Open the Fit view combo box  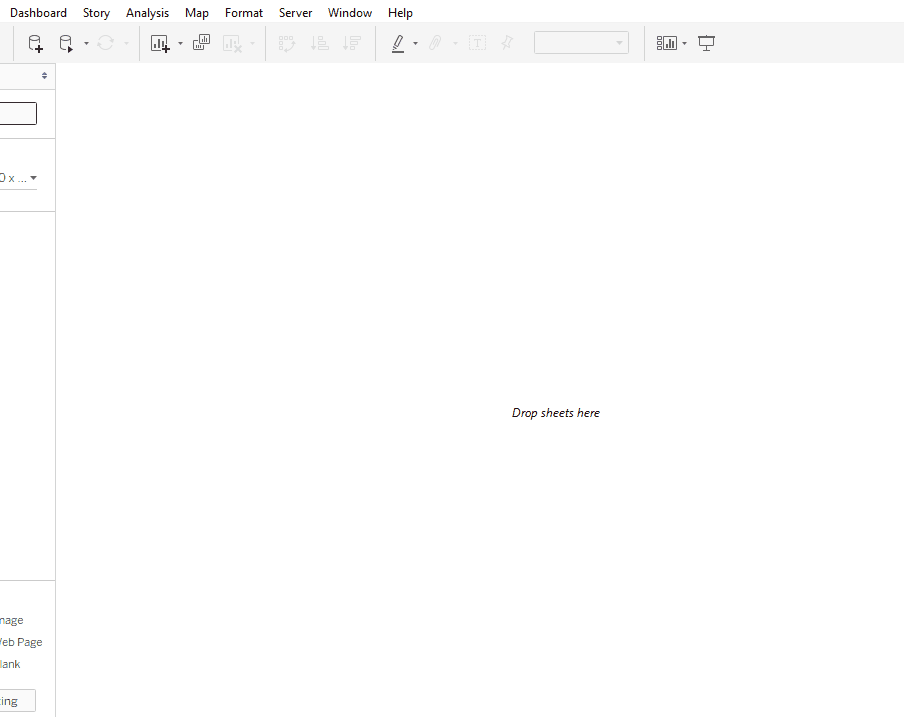[x=581, y=43]
